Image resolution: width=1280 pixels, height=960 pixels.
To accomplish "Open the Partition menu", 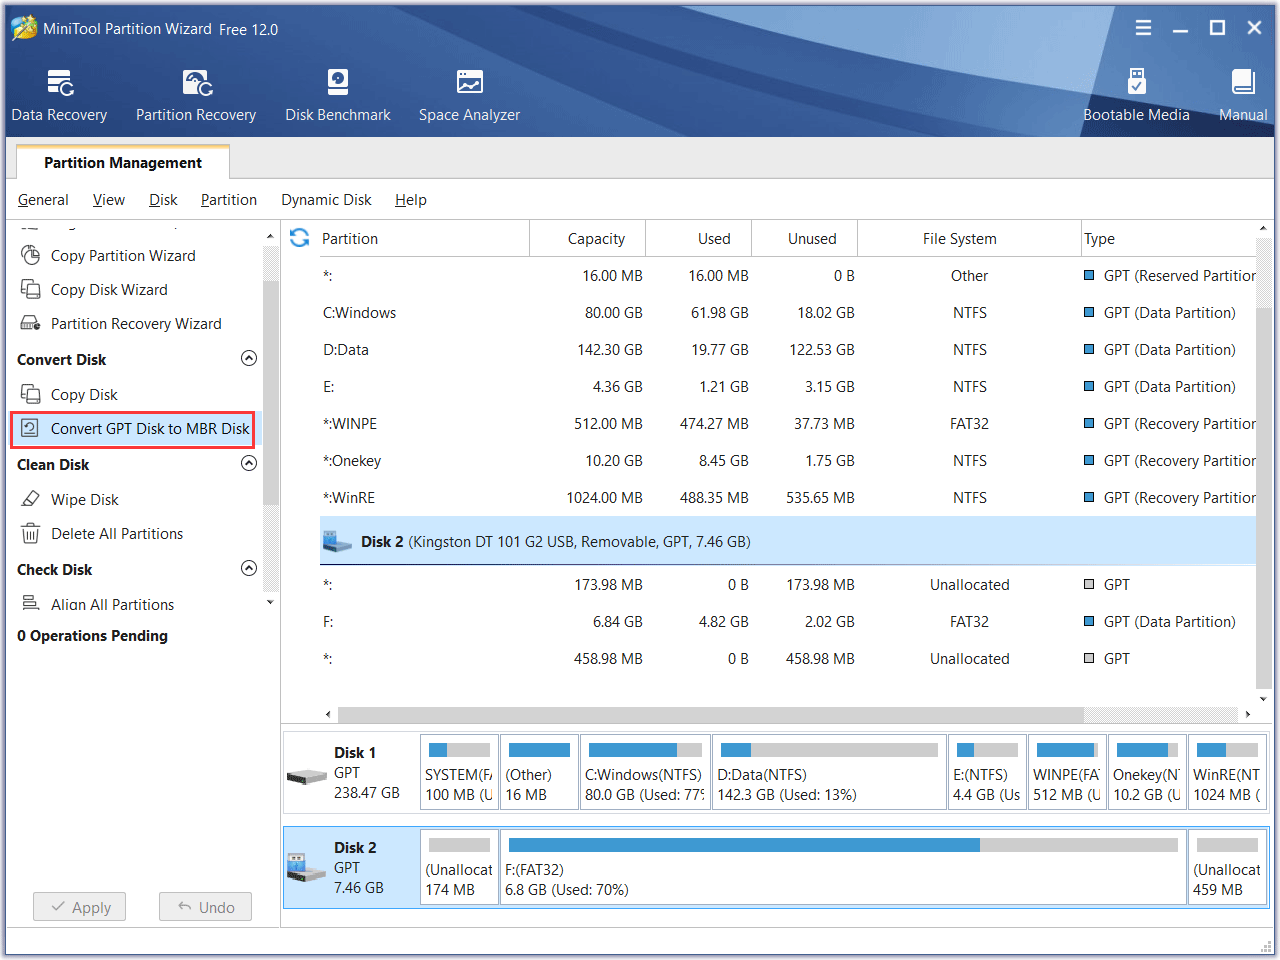I will click(x=229, y=200).
